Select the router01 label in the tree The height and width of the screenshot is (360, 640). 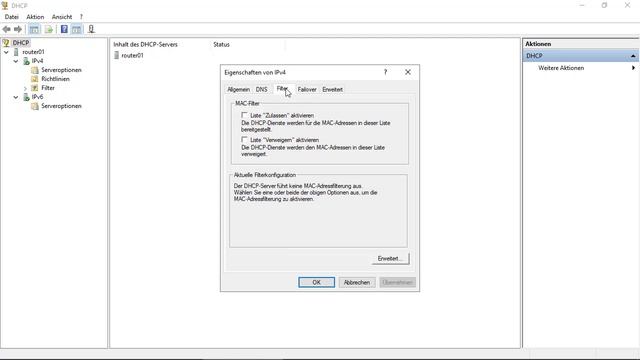[33, 52]
